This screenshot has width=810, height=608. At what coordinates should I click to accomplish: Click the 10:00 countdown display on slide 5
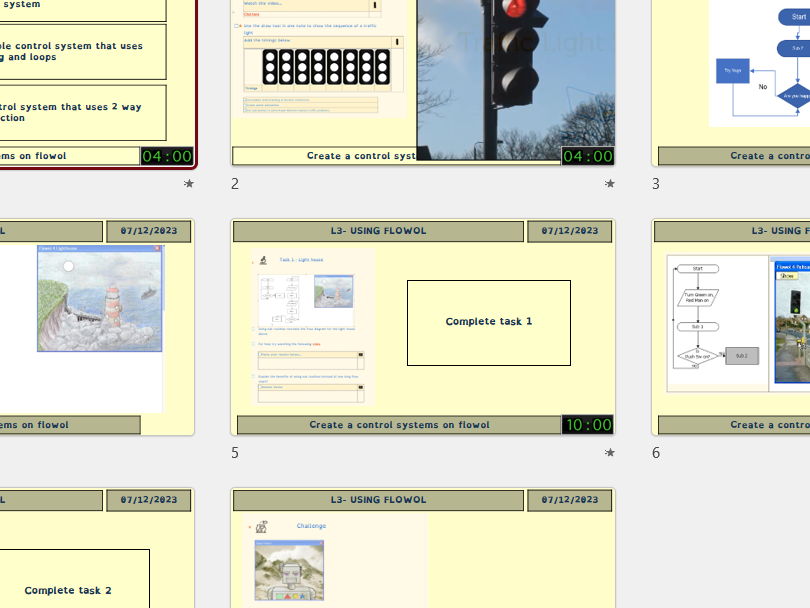[587, 425]
